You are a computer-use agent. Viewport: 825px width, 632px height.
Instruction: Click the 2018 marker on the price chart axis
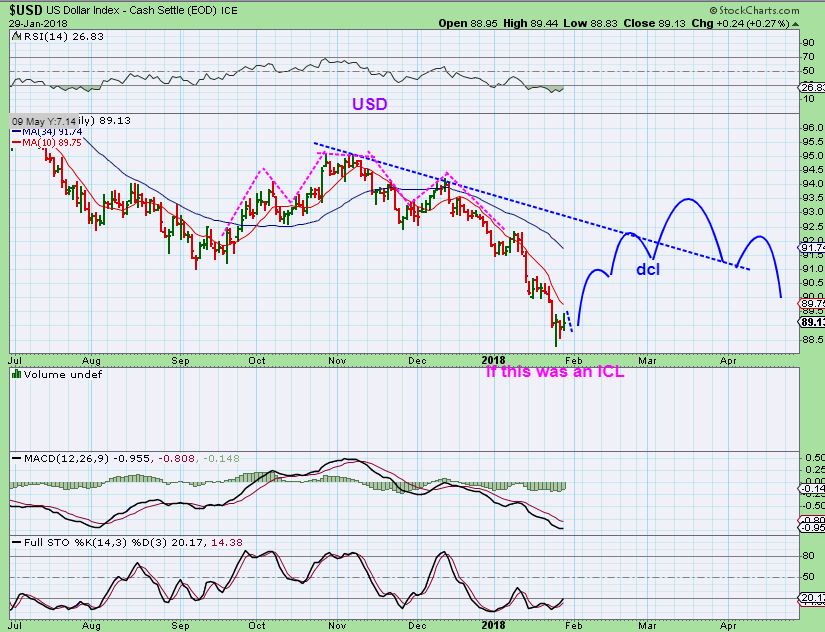pos(495,357)
